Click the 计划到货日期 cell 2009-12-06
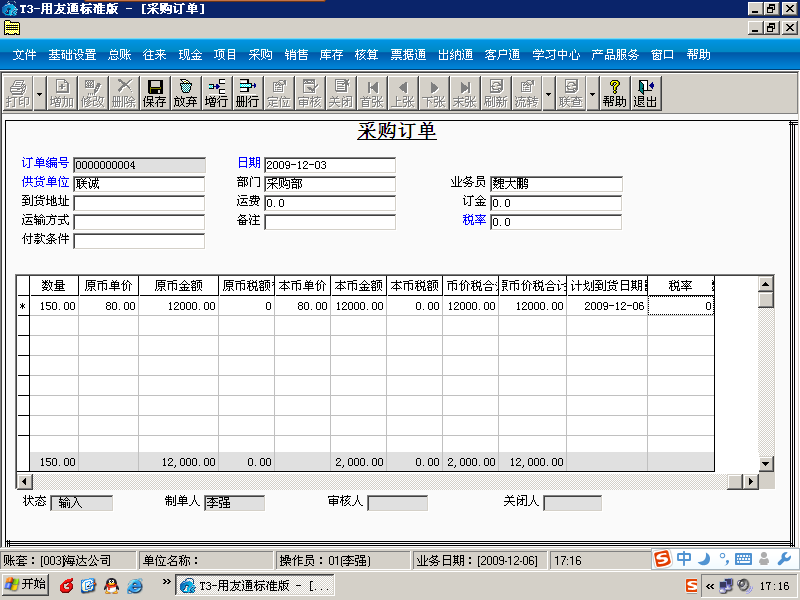The image size is (800, 600). pos(607,306)
